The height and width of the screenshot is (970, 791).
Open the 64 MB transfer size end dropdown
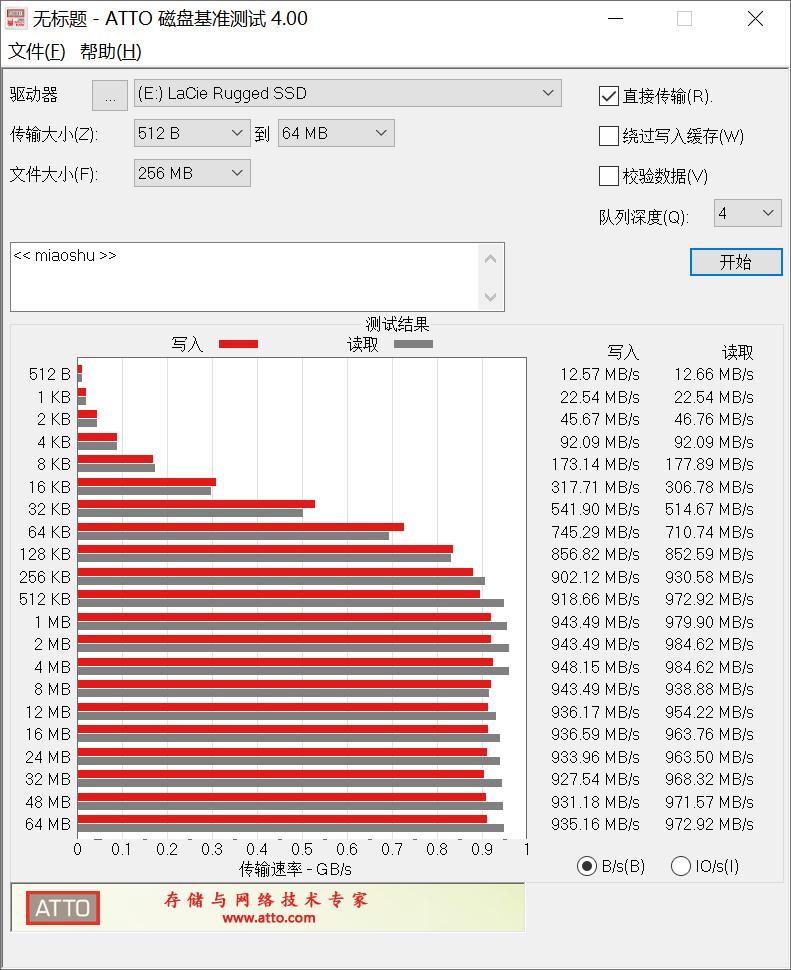pos(336,133)
